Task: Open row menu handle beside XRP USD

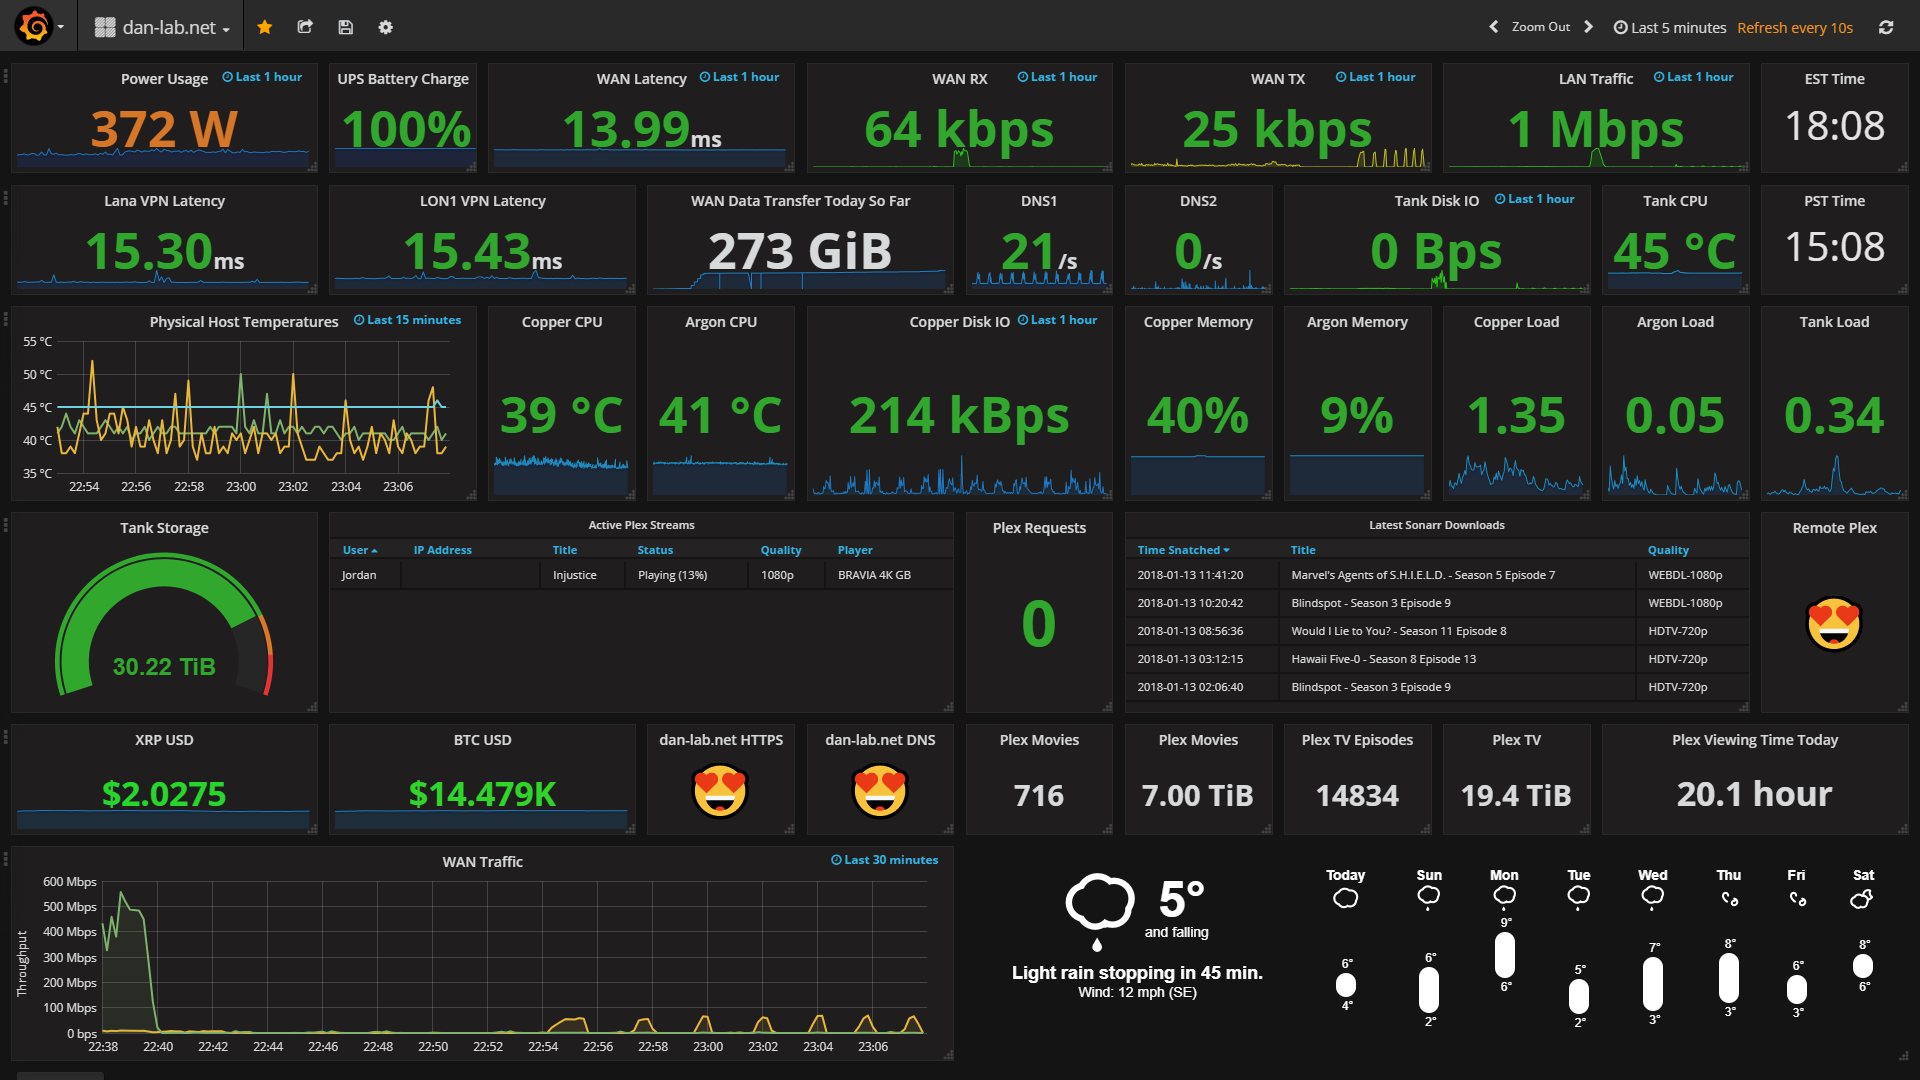Action: tap(6, 737)
